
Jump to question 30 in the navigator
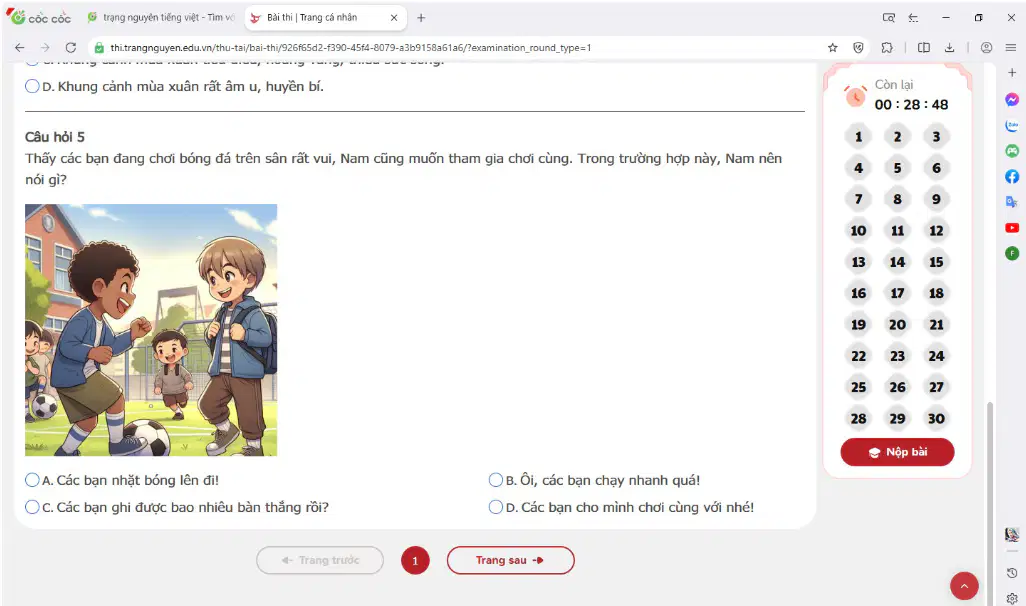pyautogui.click(x=936, y=418)
